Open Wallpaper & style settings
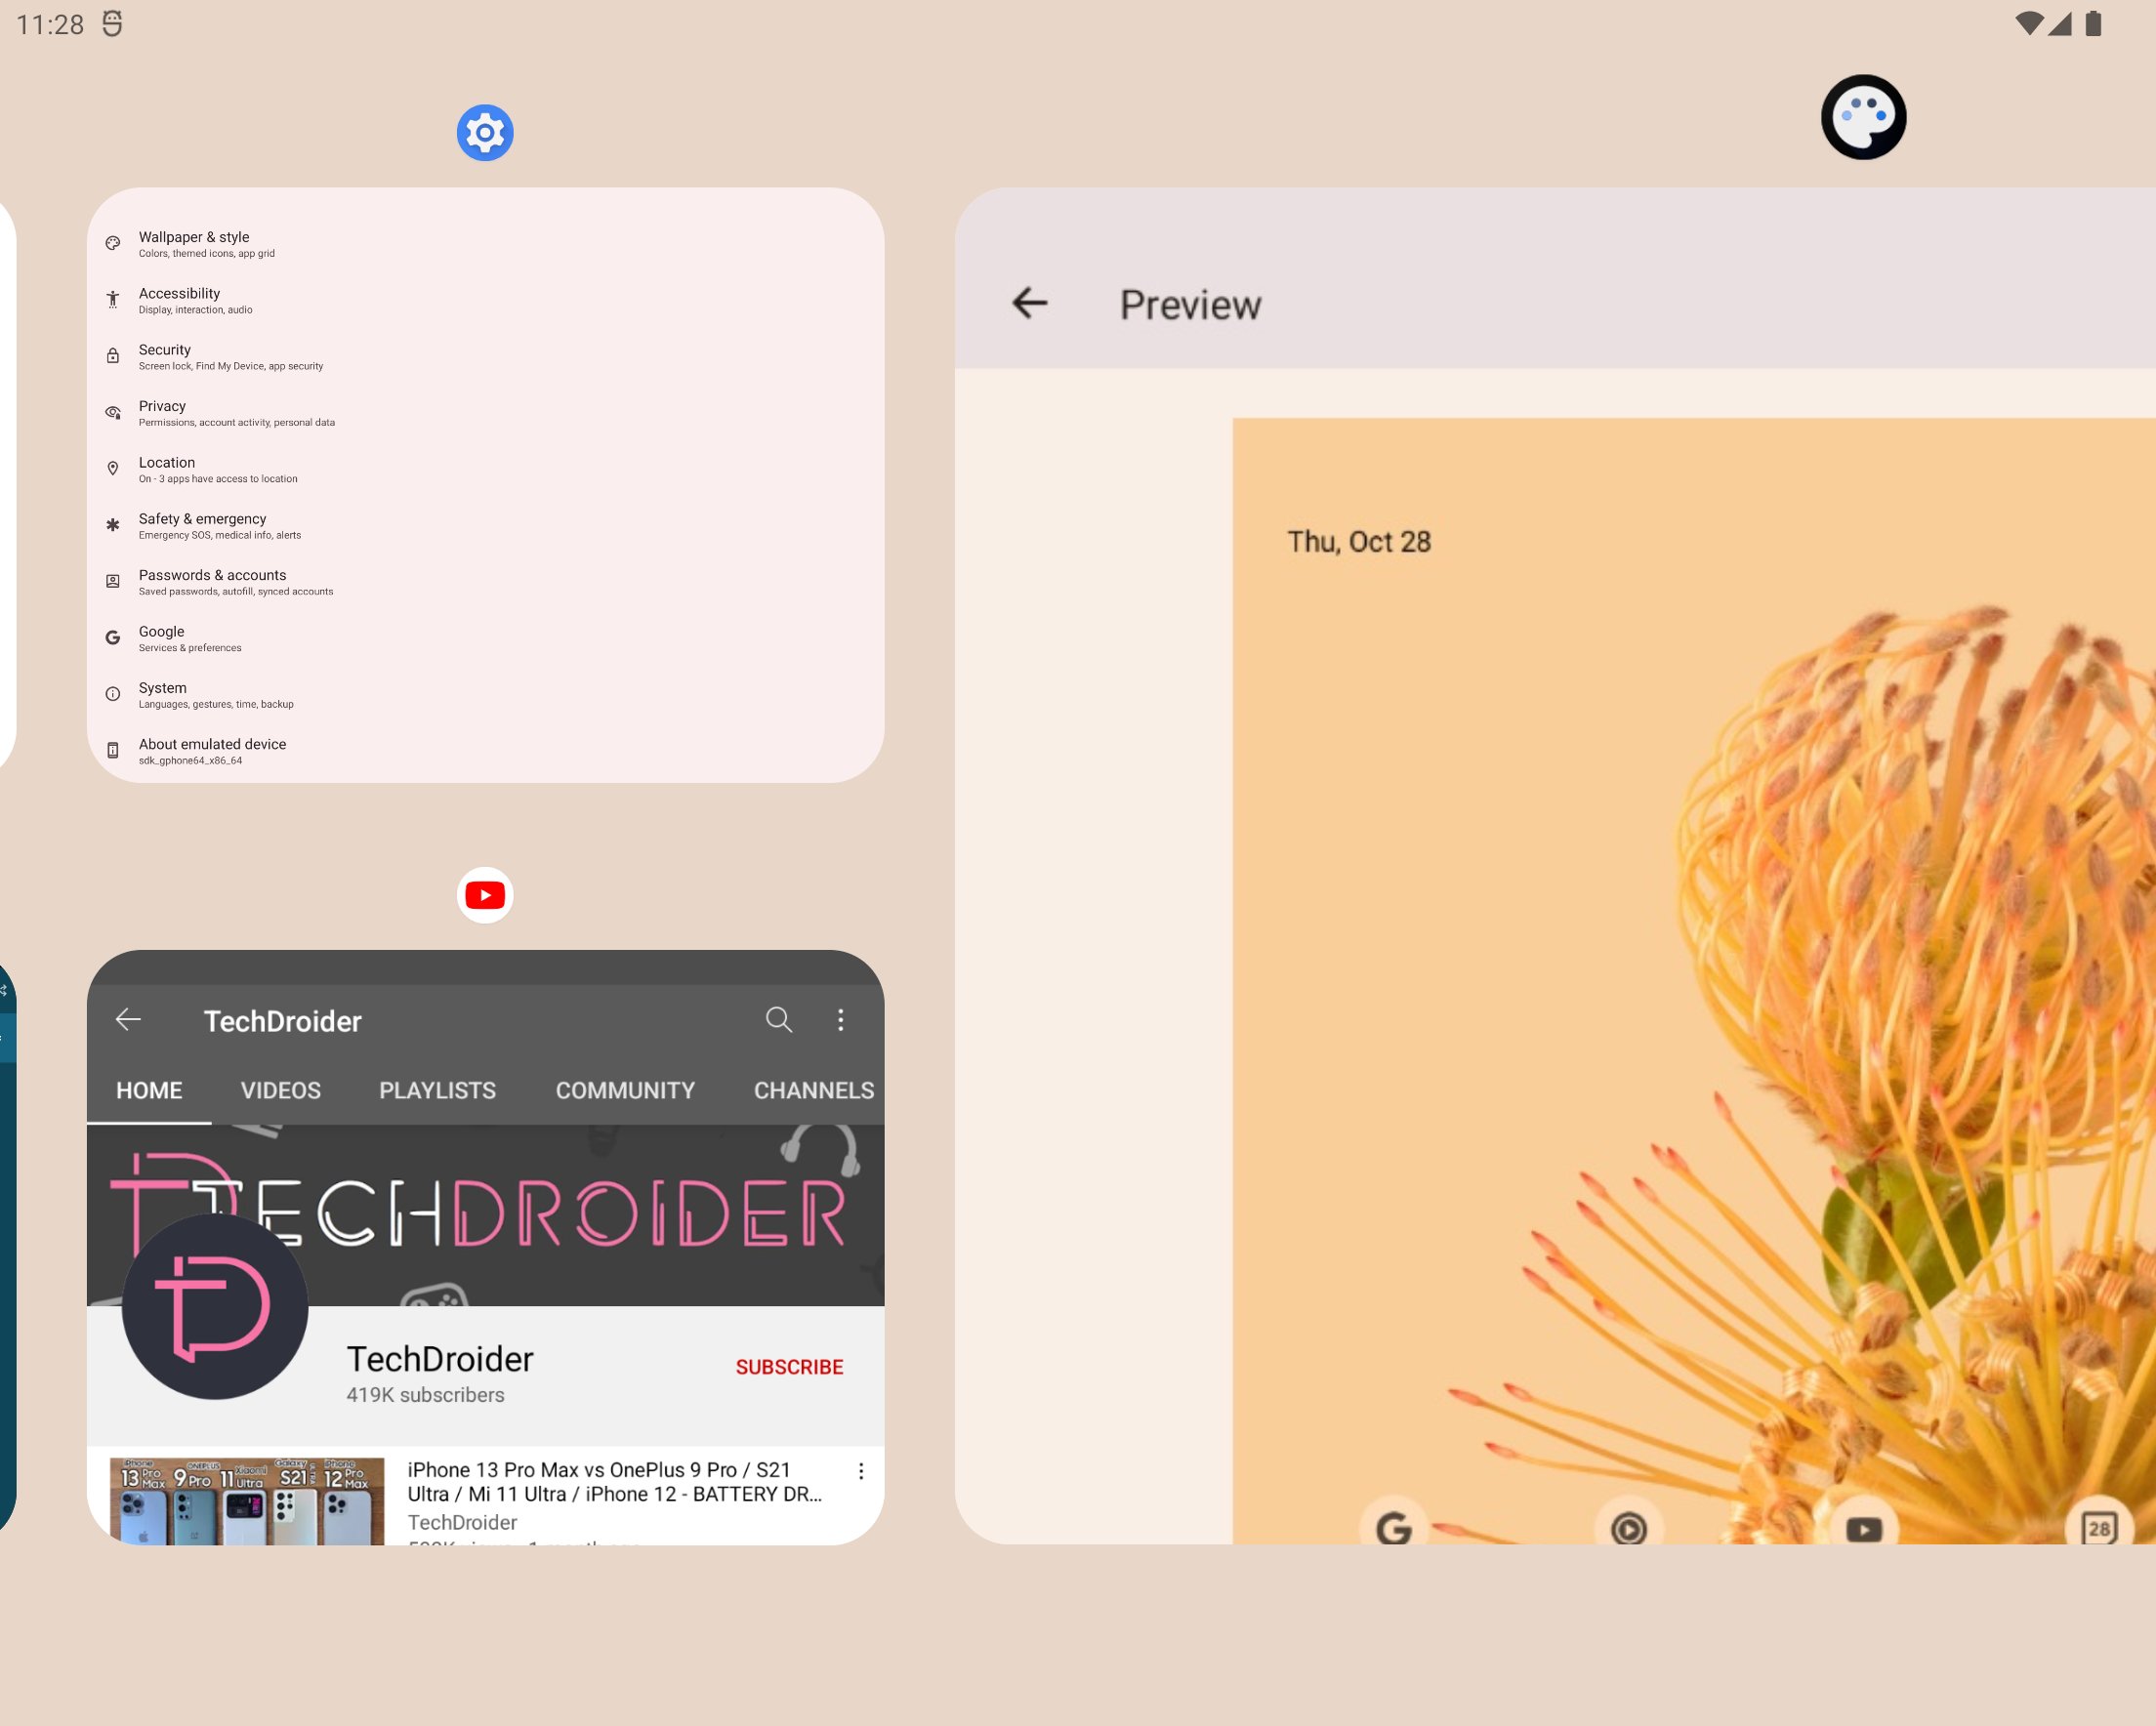 coord(485,244)
